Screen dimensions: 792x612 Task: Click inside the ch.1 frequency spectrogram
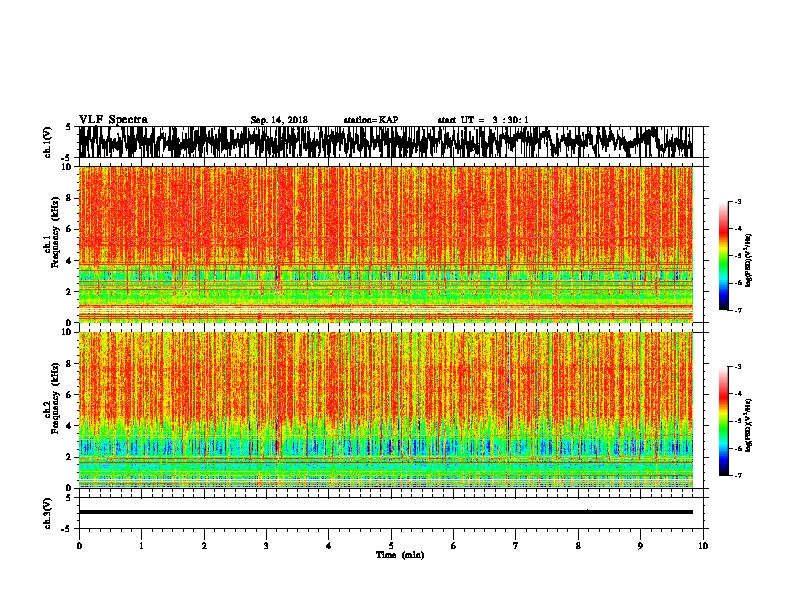[386, 244]
